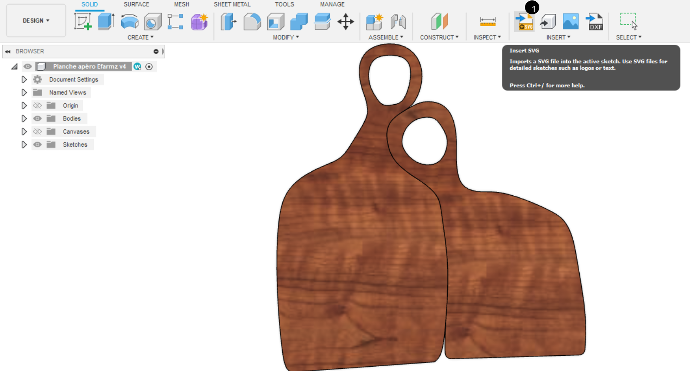Open the INSPECT dropdown menu

click(x=487, y=37)
